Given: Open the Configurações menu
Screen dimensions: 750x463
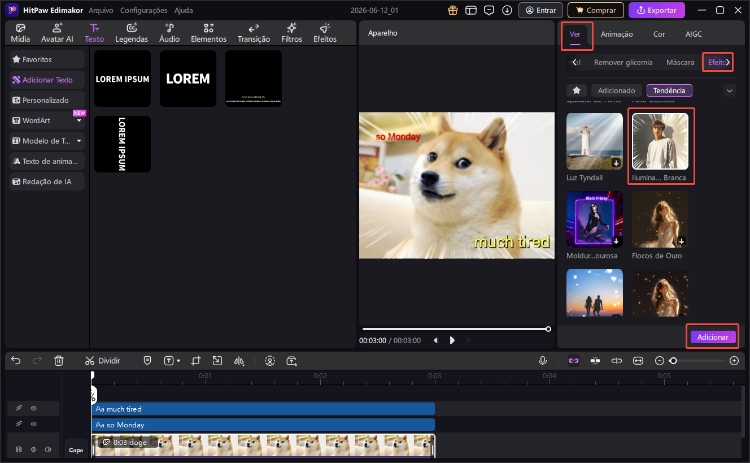Looking at the screenshot, I should [x=143, y=10].
